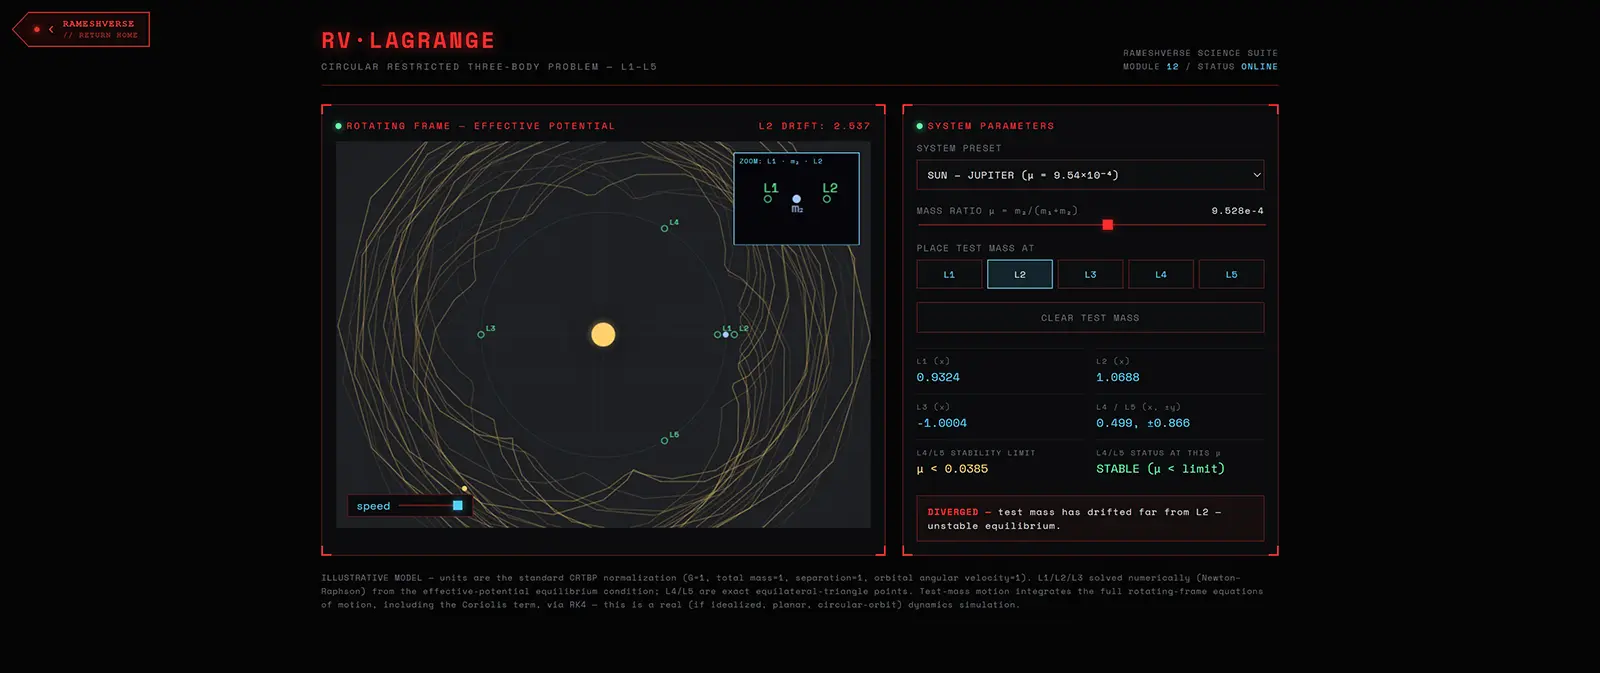1600x673 pixels.
Task: Place test mass at L5
Action: pyautogui.click(x=1231, y=274)
